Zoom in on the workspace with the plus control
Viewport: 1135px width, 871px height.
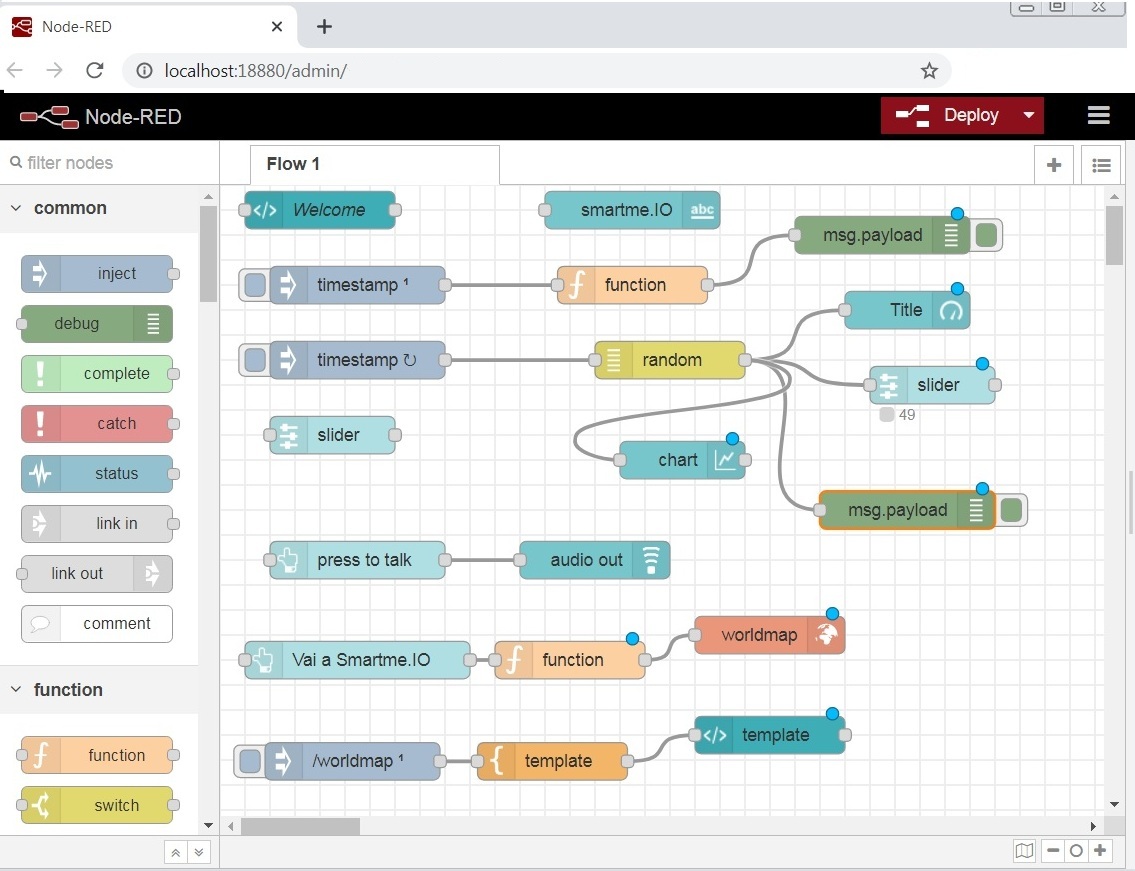pyautogui.click(x=1100, y=850)
